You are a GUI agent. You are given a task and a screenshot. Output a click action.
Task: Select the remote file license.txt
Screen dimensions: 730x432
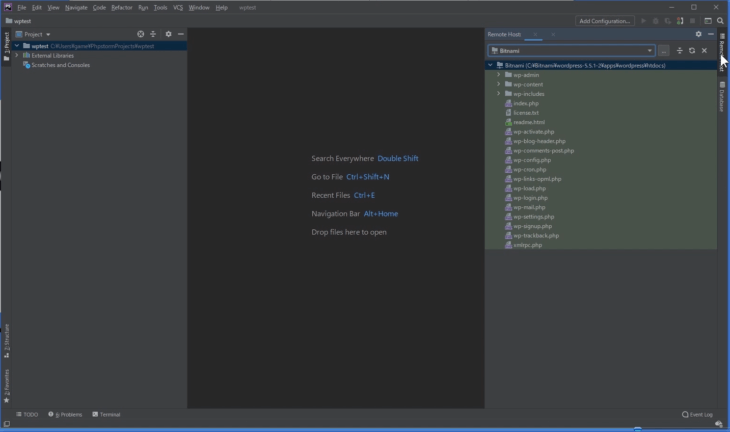pyautogui.click(x=526, y=113)
